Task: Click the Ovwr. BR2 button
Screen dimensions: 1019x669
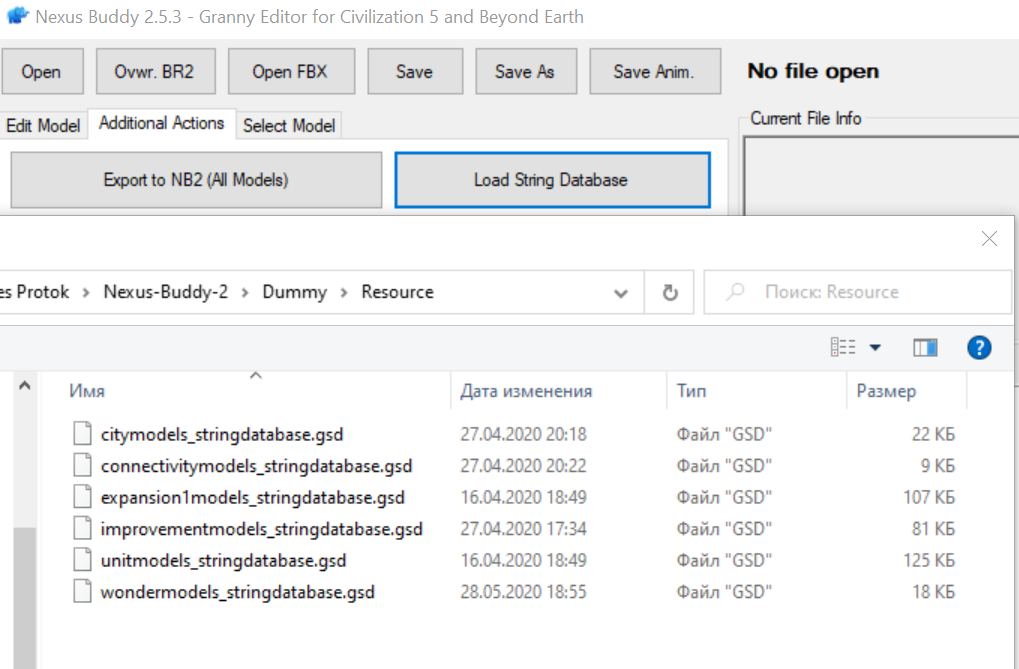Action: click(x=155, y=72)
